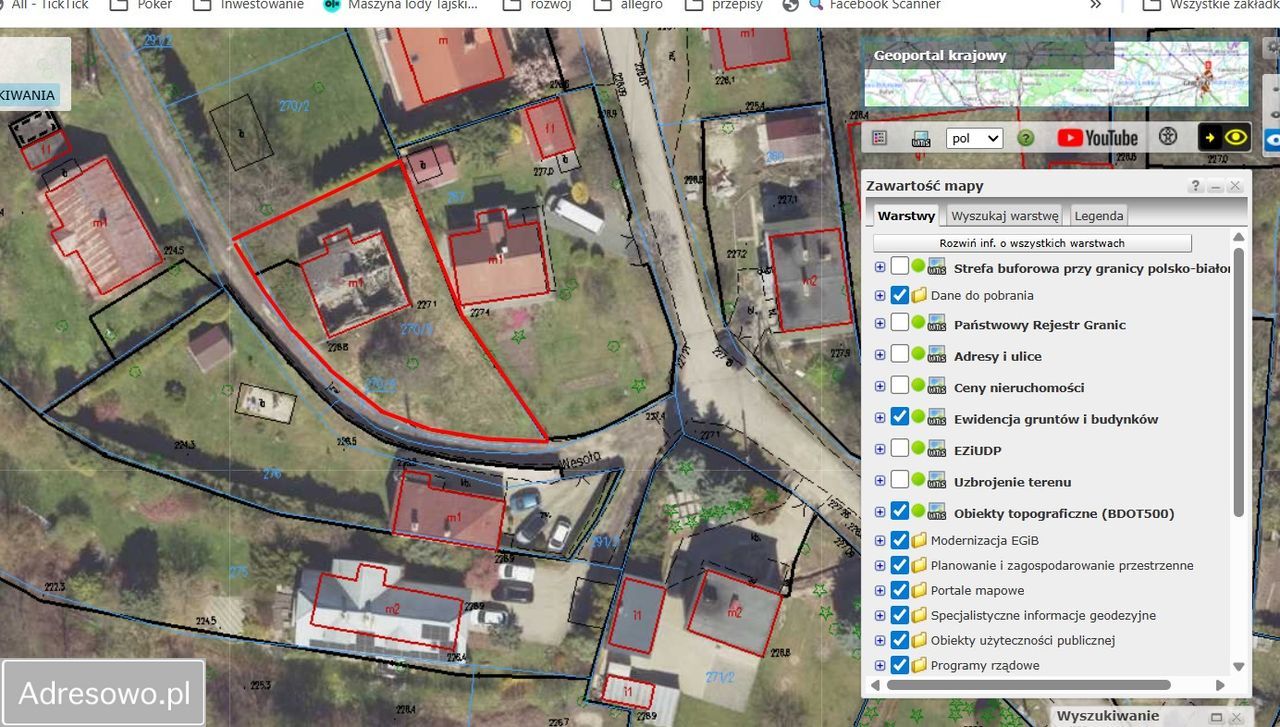Image resolution: width=1280 pixels, height=727 pixels.
Task: Switch to the Wyszukaj warstwę tab
Action: (x=1004, y=215)
